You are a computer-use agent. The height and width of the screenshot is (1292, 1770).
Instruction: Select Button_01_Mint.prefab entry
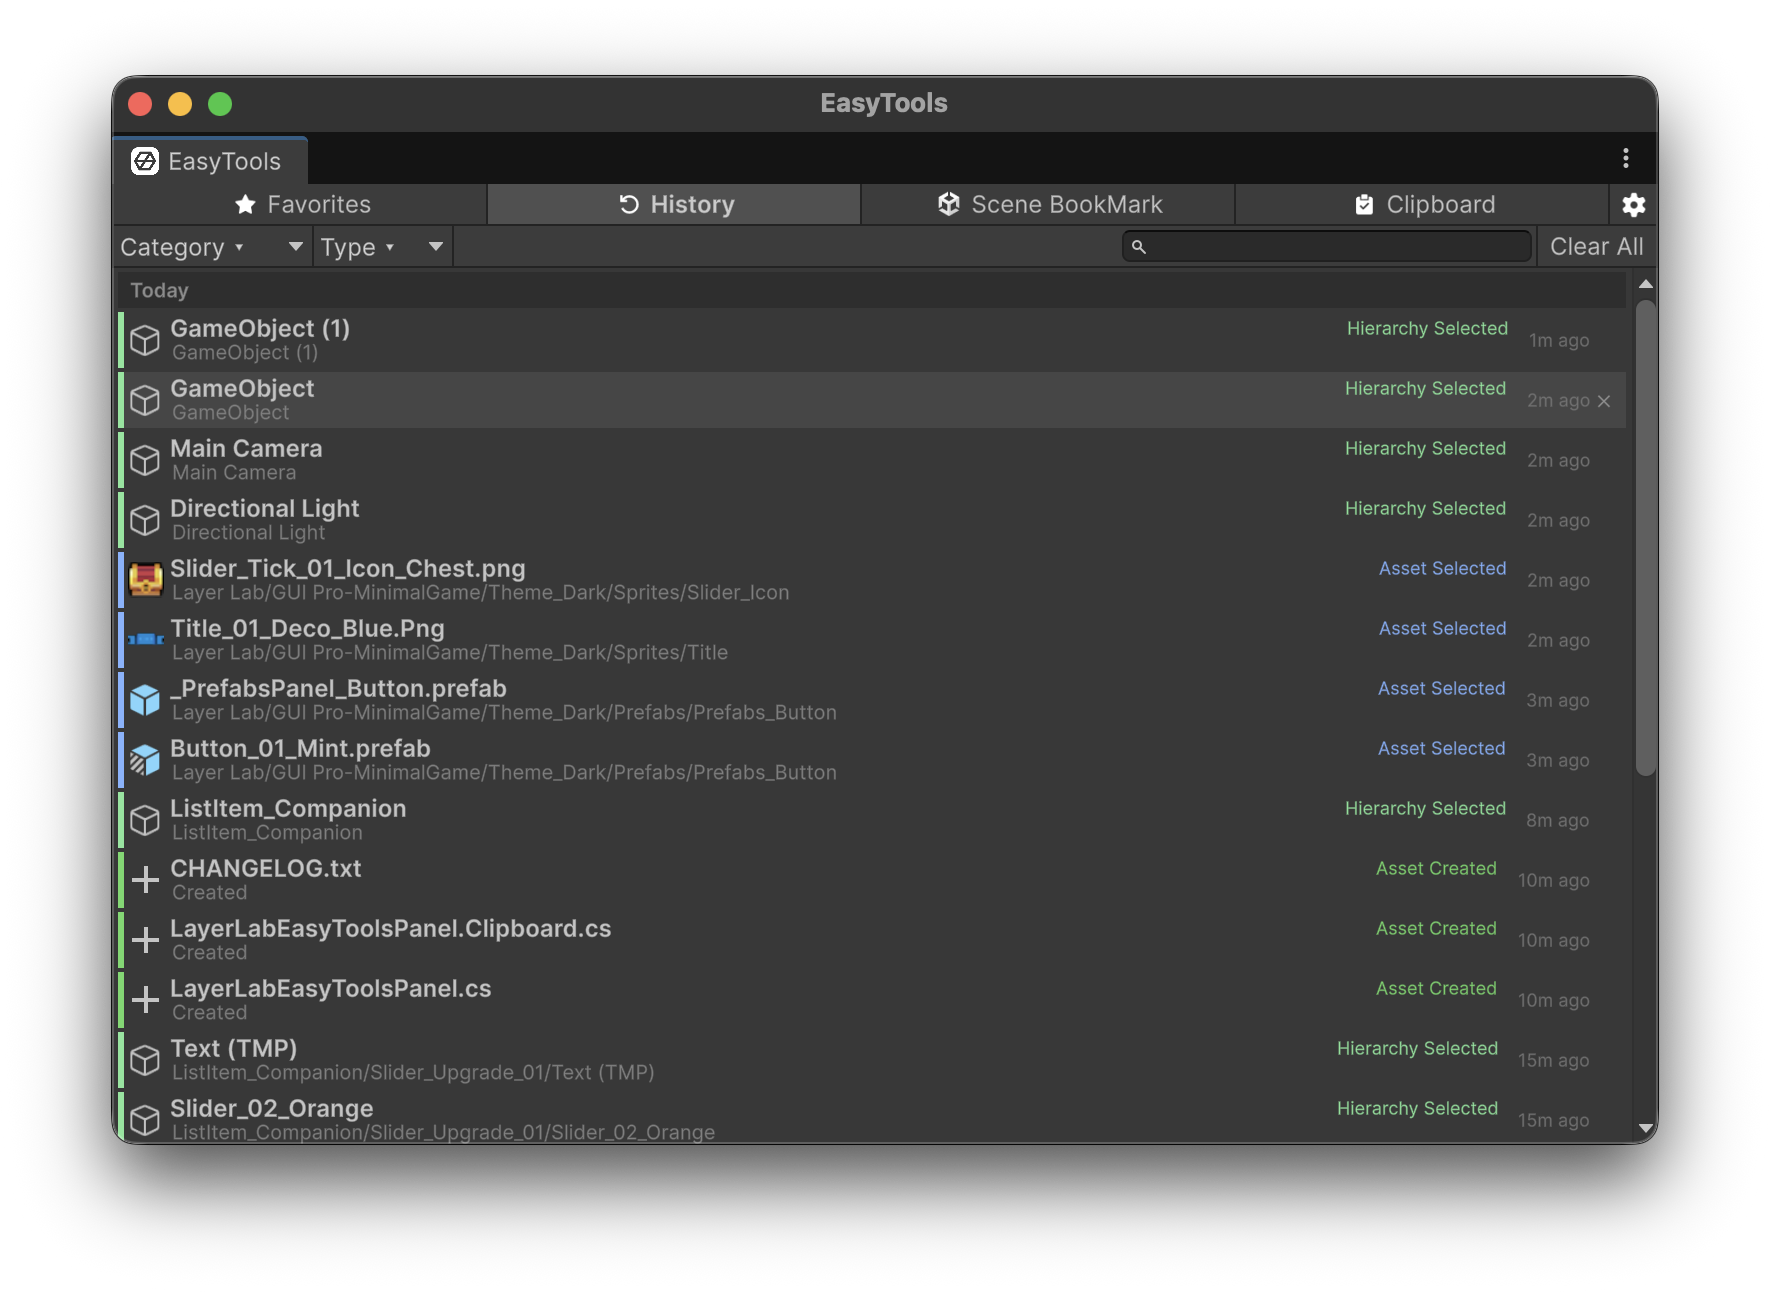coord(872,760)
